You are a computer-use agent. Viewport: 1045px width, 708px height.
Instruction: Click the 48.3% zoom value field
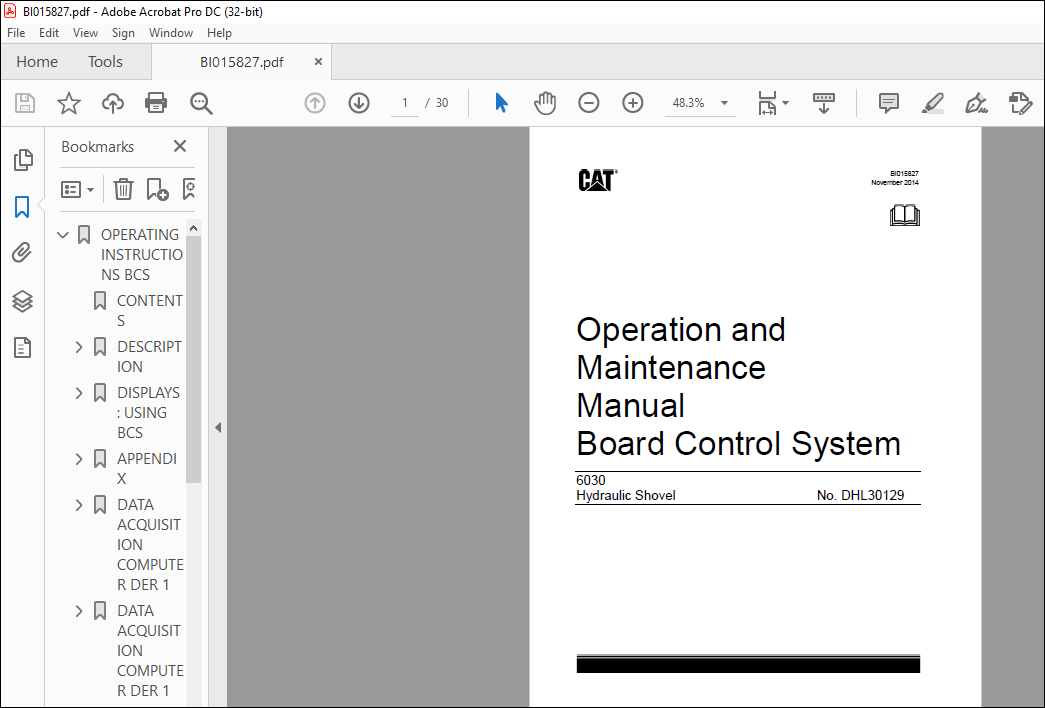click(688, 103)
